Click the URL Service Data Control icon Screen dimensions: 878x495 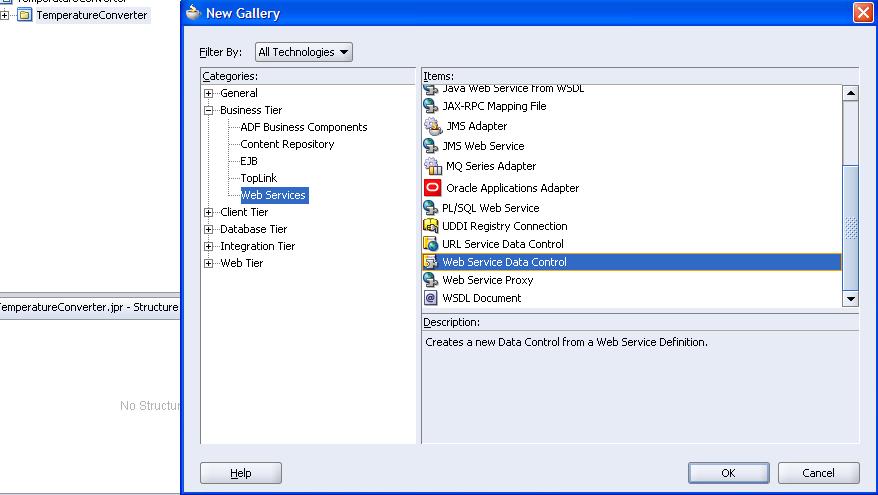(430, 244)
